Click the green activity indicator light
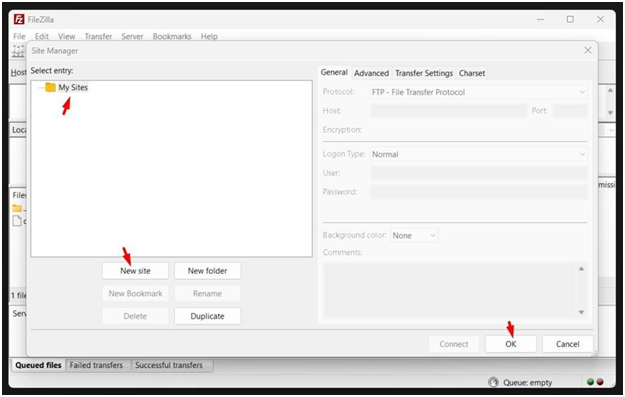 [590, 382]
